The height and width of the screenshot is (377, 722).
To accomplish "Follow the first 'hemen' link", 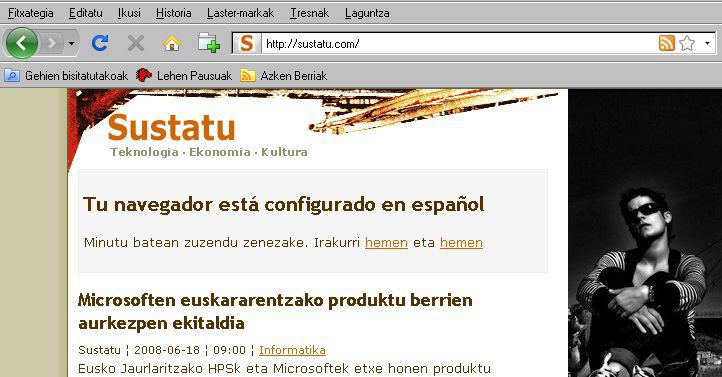I will [386, 243].
